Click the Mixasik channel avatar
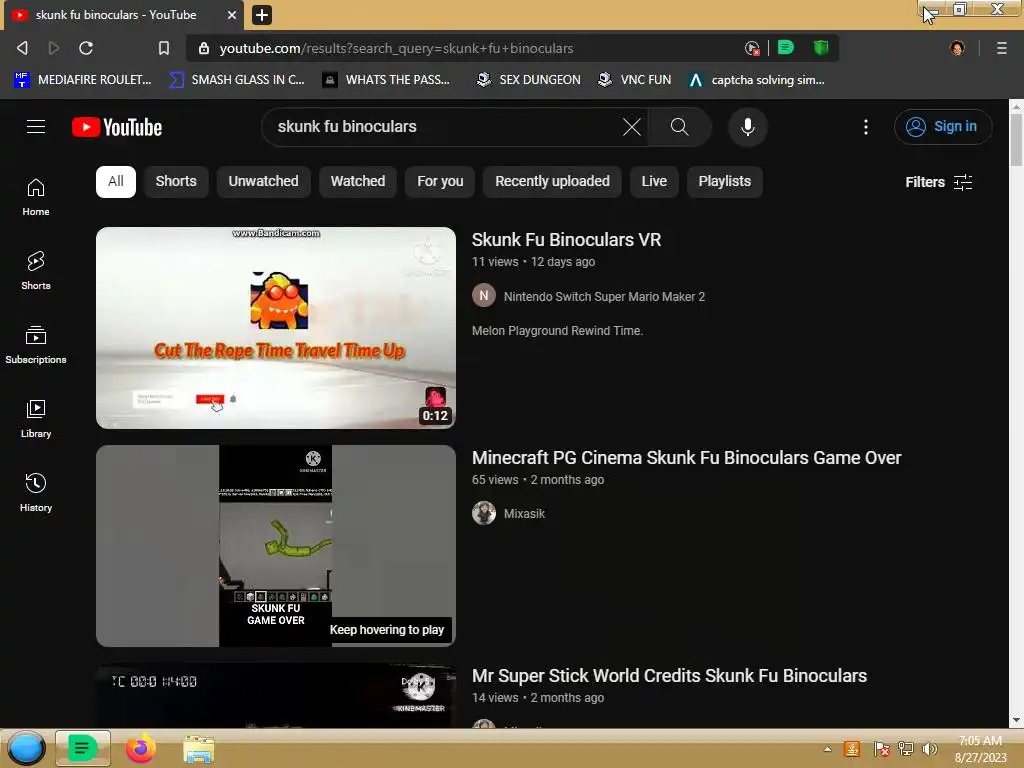This screenshot has width=1024, height=768. pos(484,513)
